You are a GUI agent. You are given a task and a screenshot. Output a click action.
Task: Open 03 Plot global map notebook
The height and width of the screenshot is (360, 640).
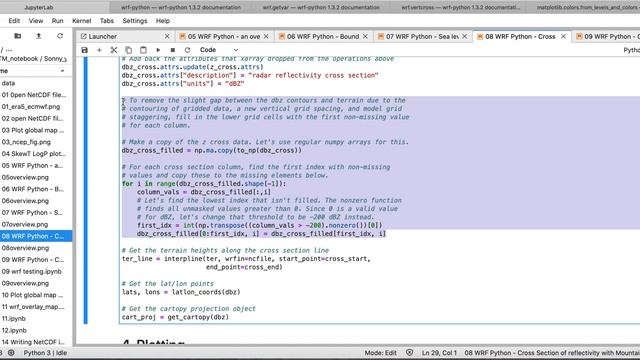click(36, 130)
